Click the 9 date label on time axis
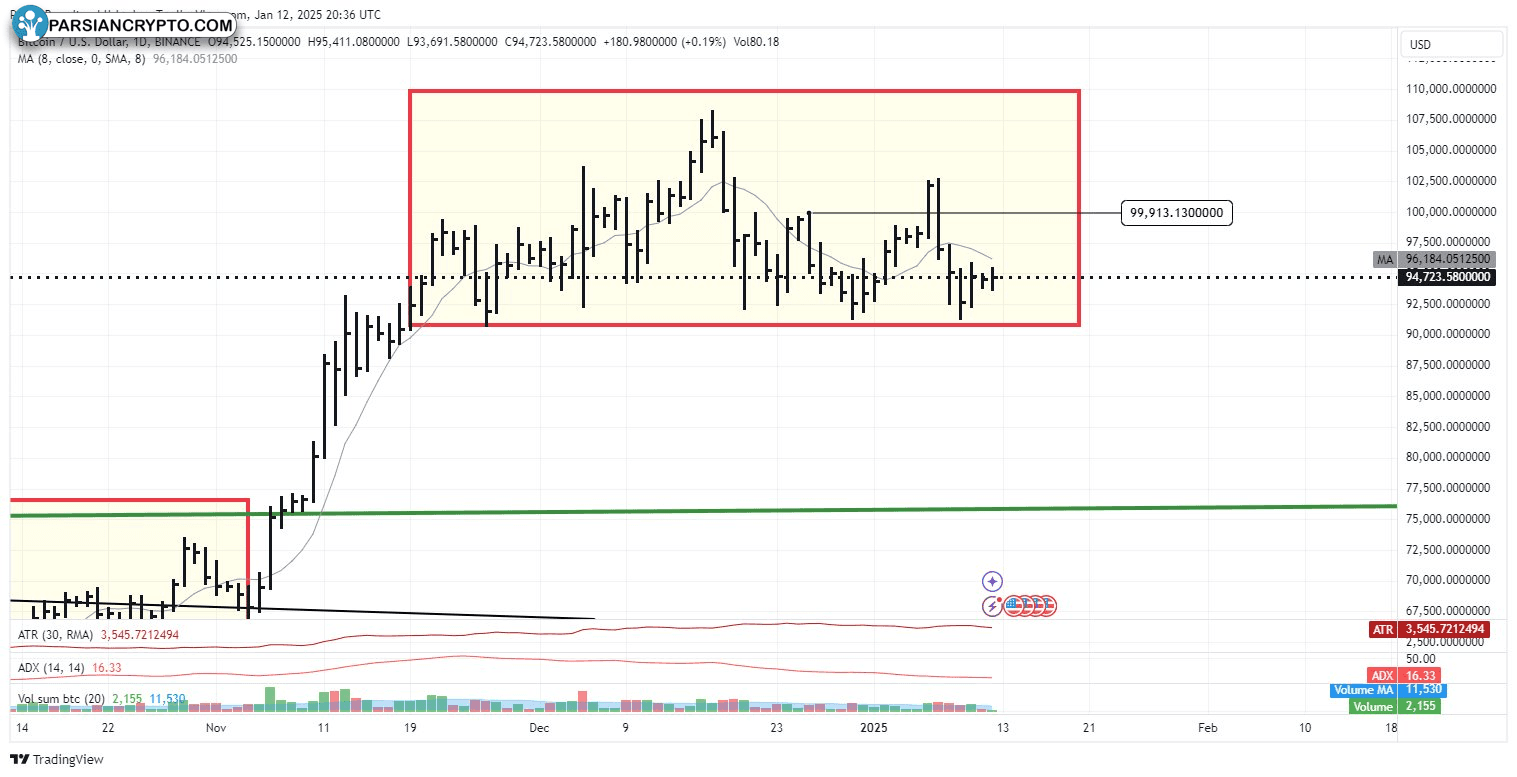The image size is (1517, 777). coord(625,728)
